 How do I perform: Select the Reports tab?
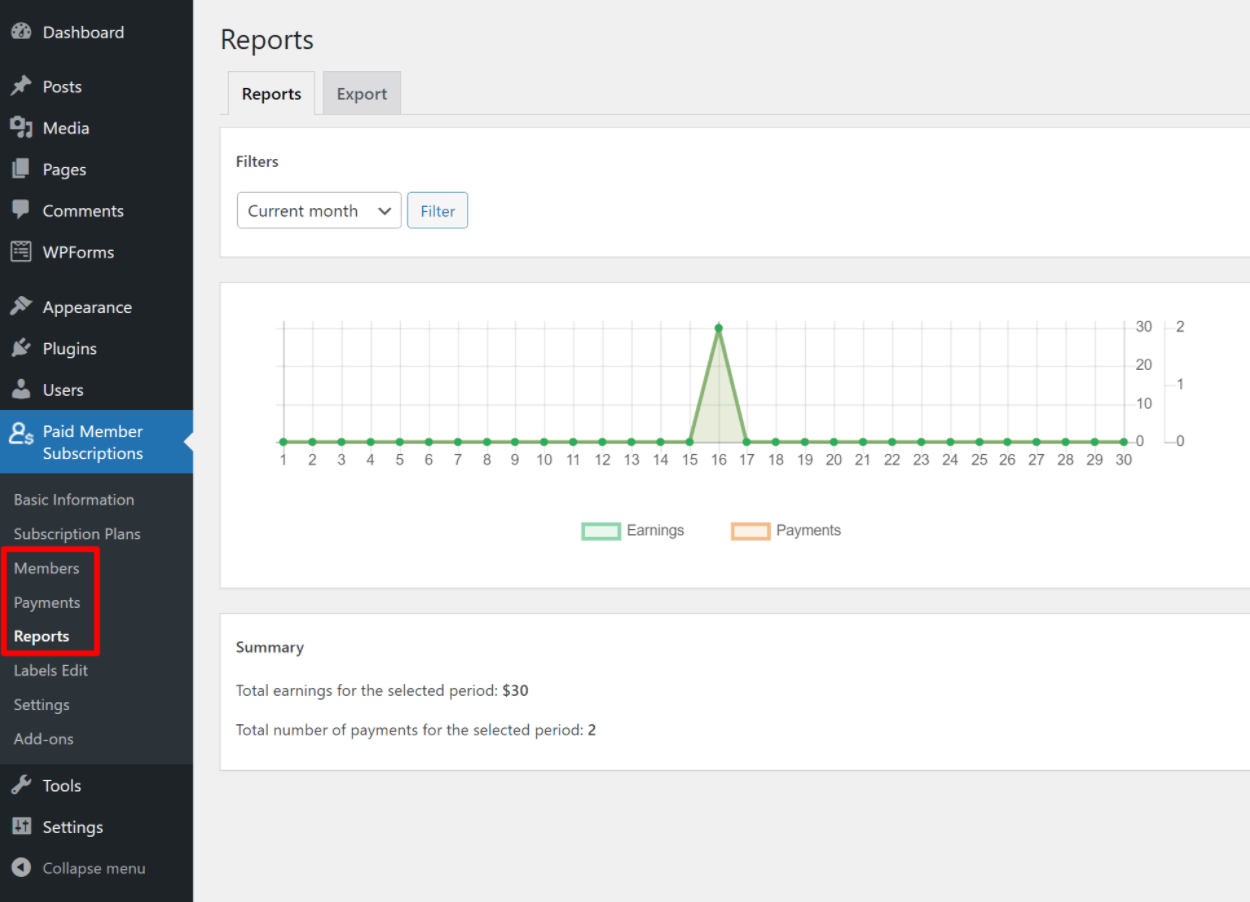tap(271, 94)
